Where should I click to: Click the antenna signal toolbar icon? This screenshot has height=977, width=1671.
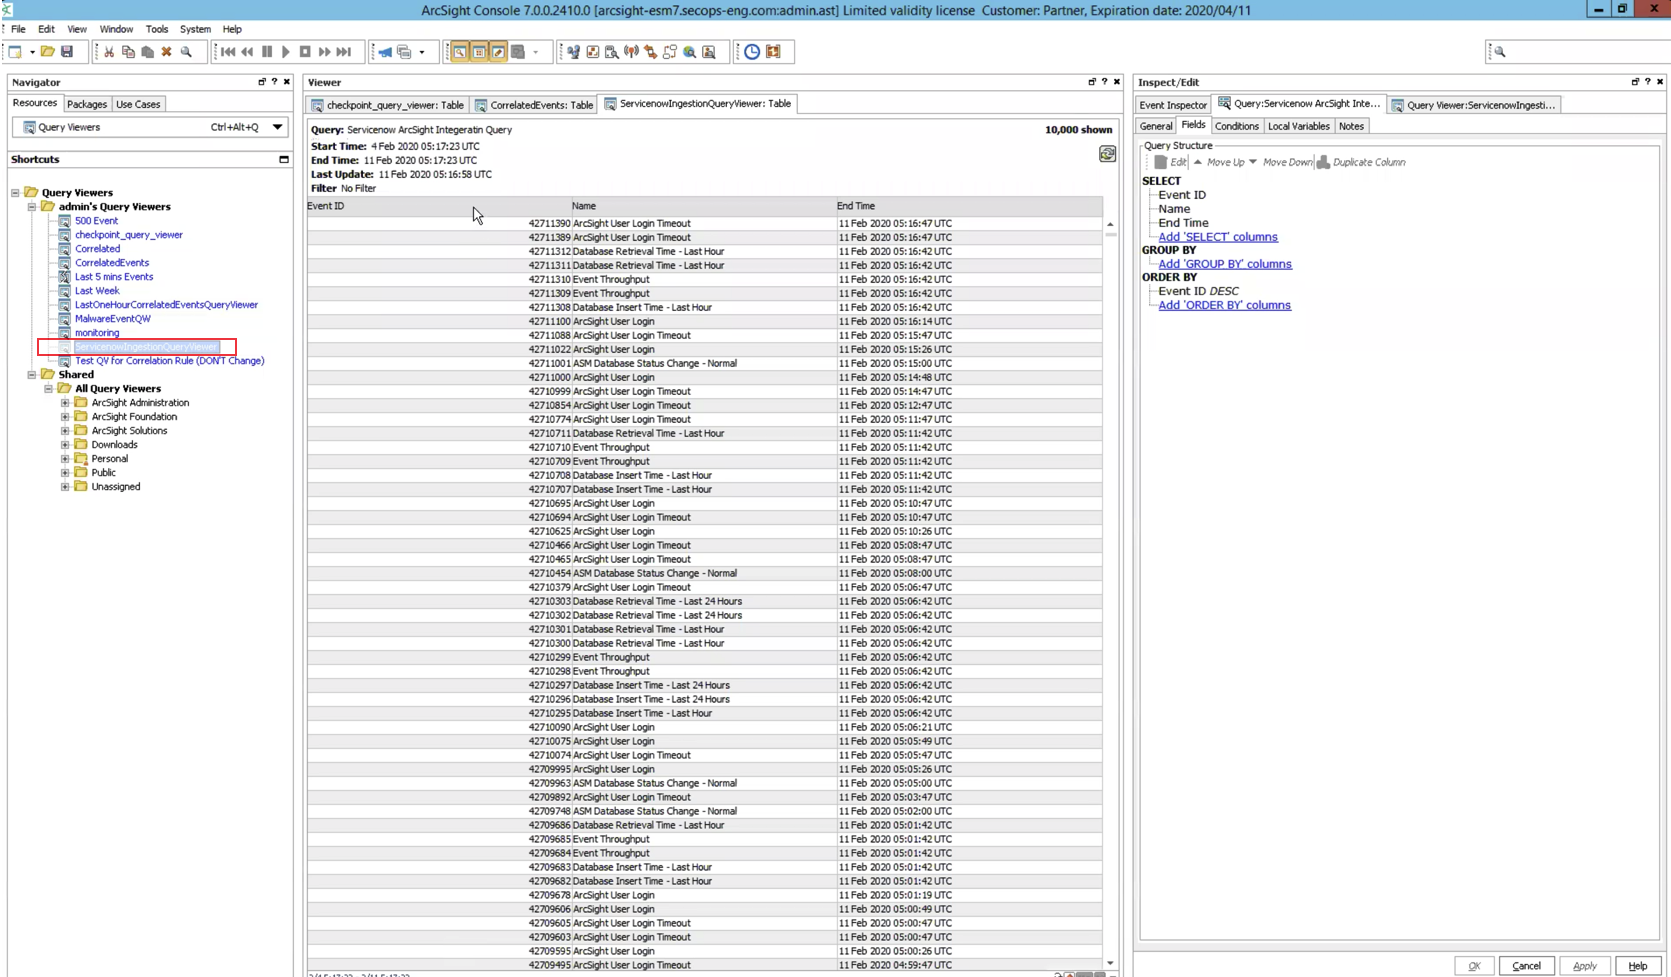631,52
